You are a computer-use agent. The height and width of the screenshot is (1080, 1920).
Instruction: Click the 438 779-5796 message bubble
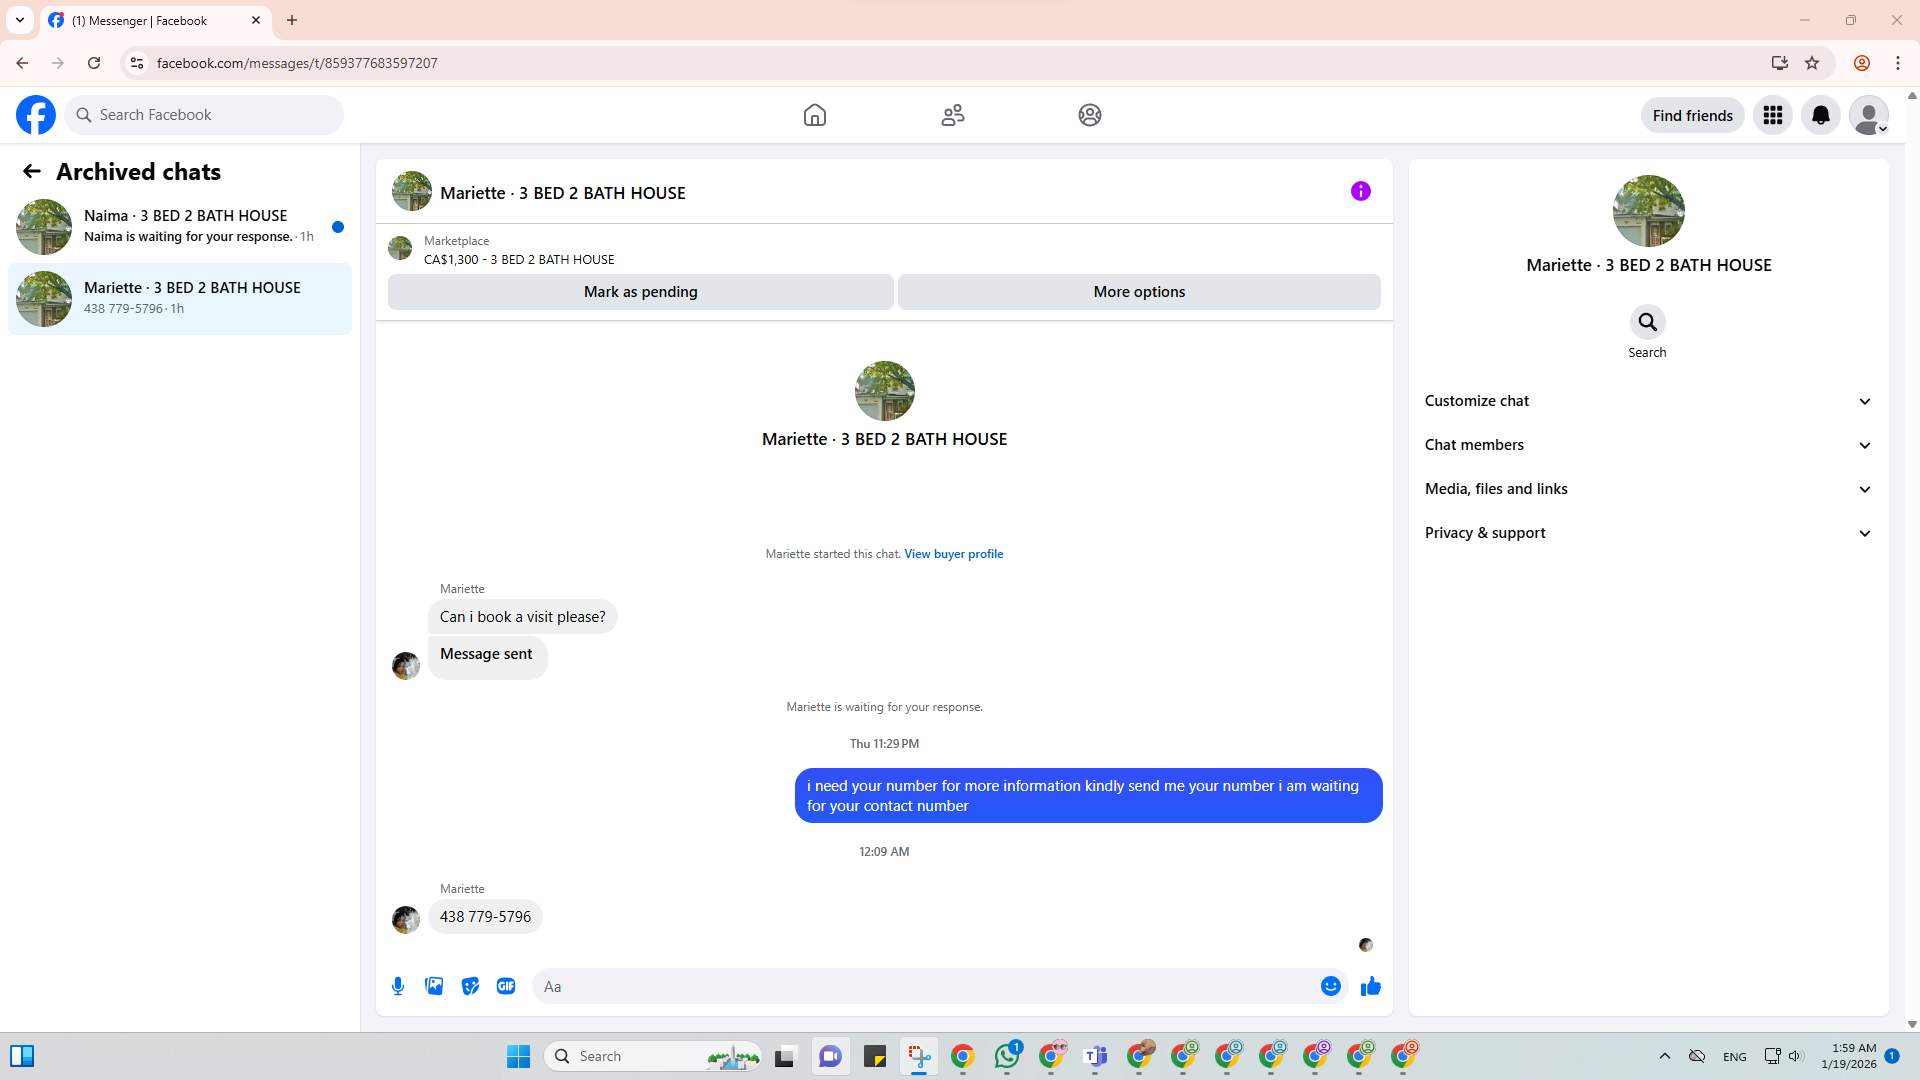485,917
